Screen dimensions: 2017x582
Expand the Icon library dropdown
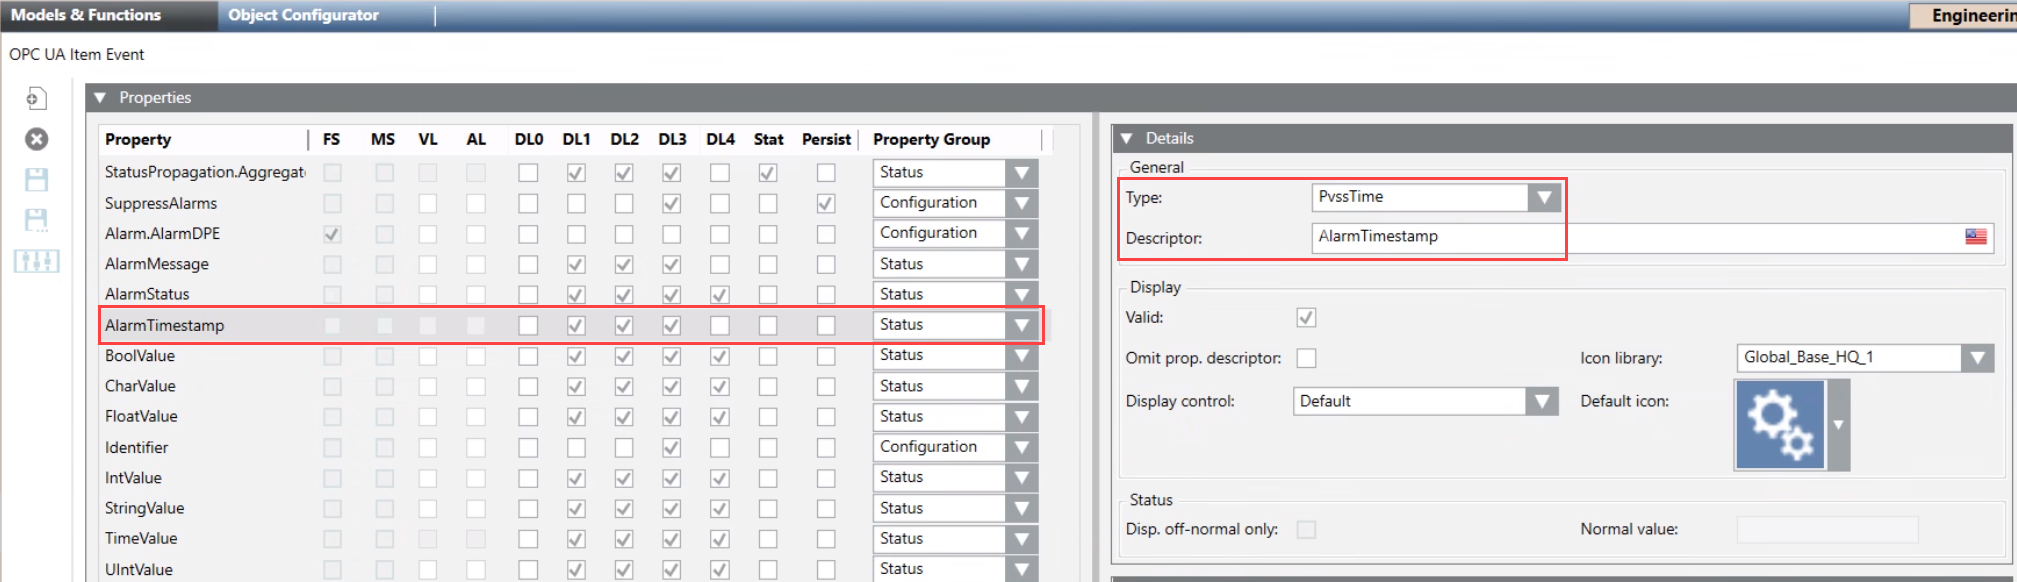click(1976, 358)
